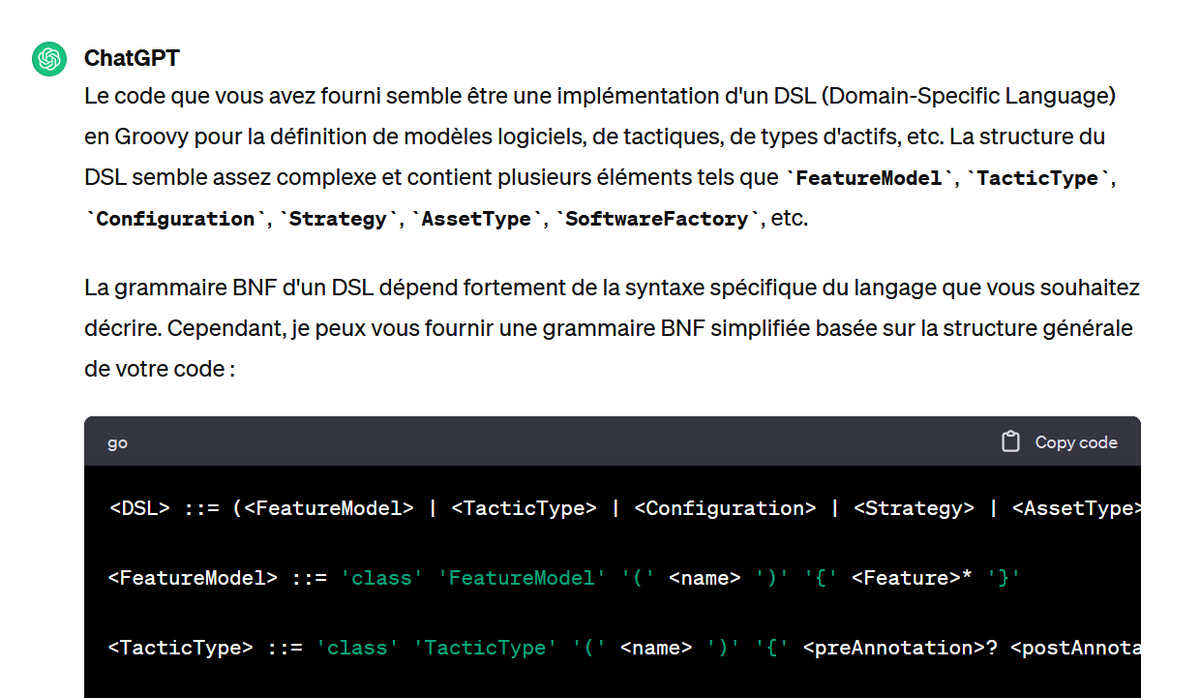1200x698 pixels.
Task: Click <FeatureModel> rule definition at line start
Action: pos(192,578)
